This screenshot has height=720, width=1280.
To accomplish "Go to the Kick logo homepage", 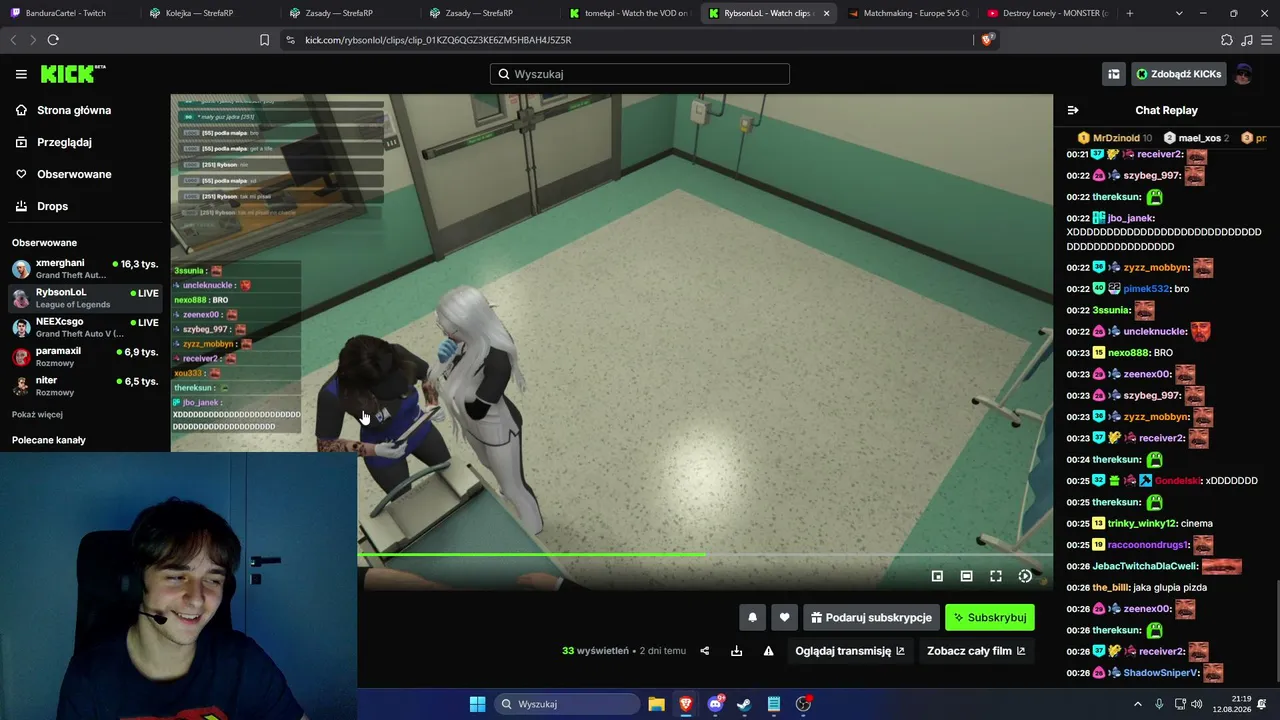I will point(73,74).
